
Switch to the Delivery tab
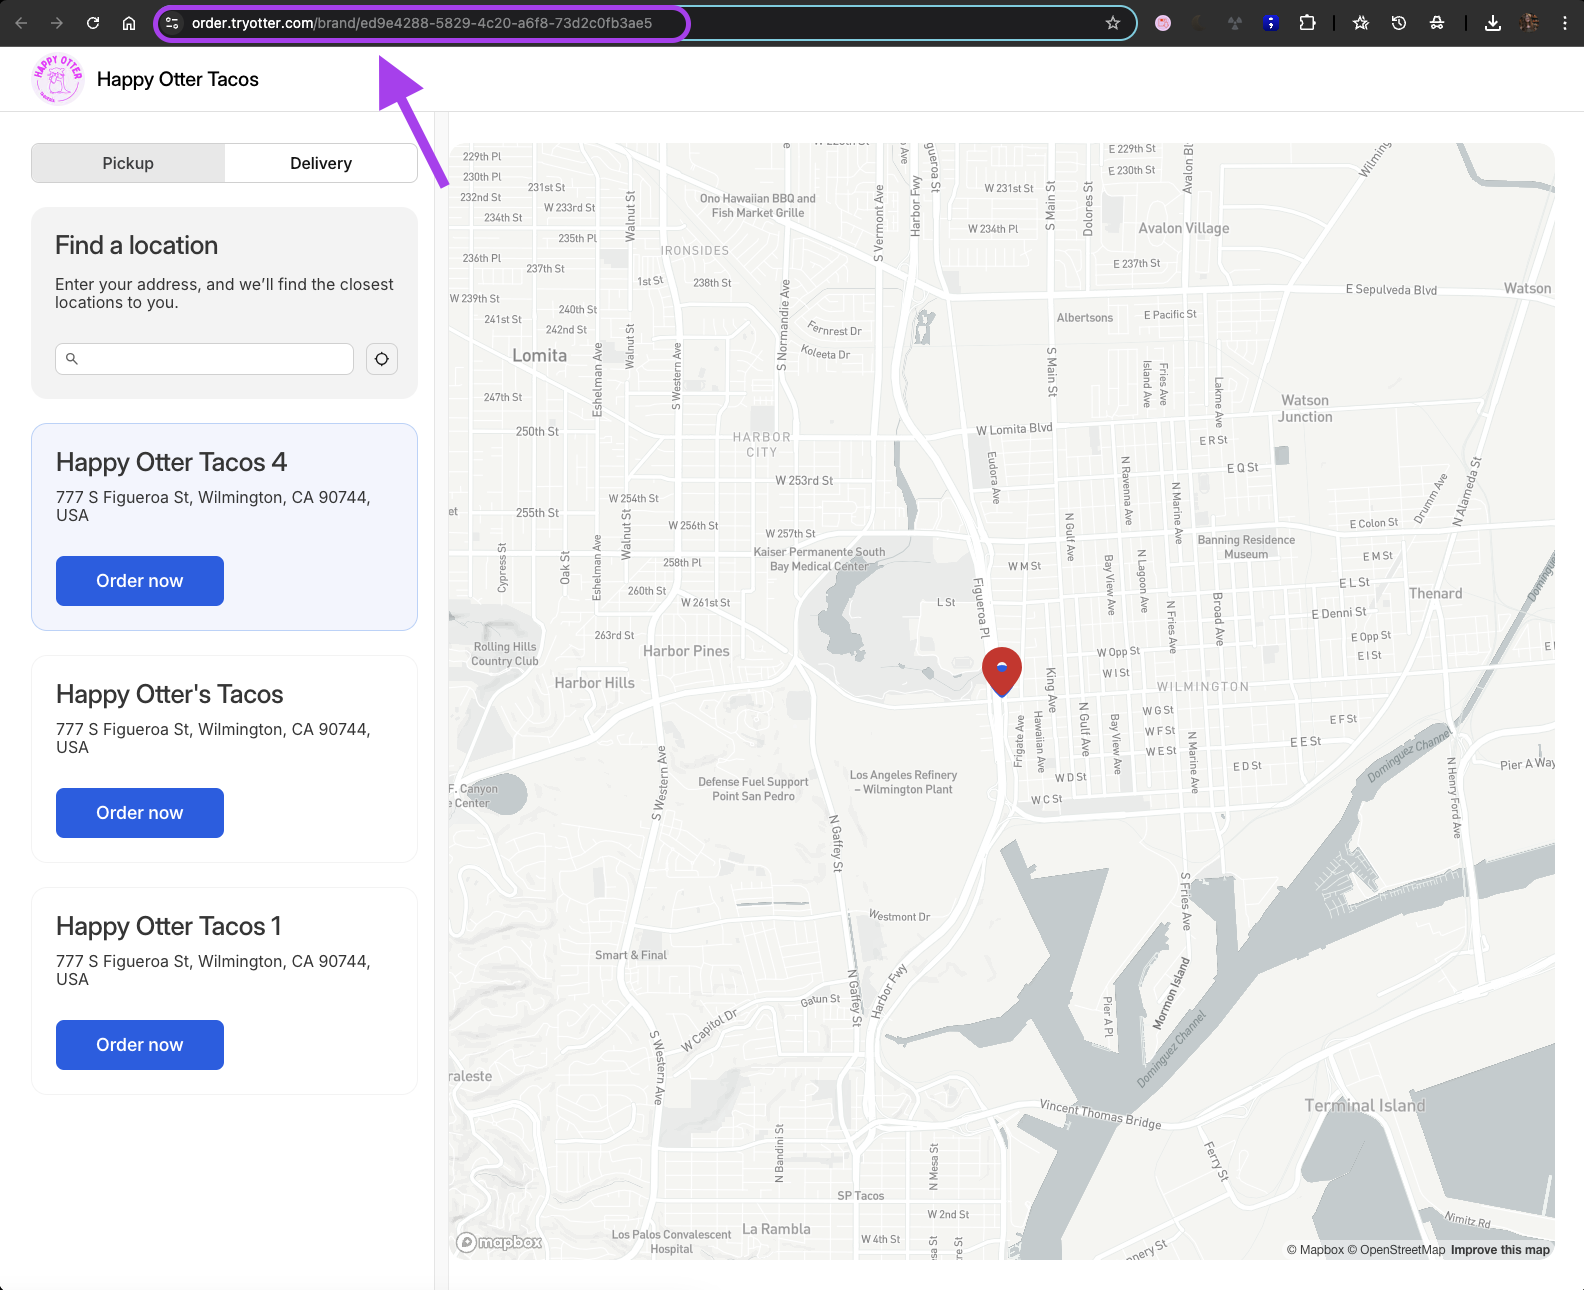[x=321, y=163]
